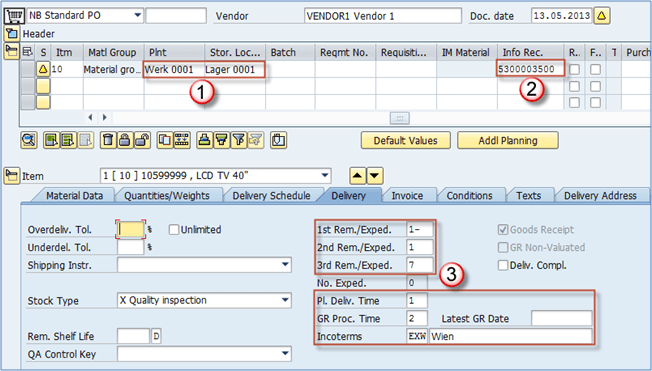Click the Addl Planning button

click(508, 141)
